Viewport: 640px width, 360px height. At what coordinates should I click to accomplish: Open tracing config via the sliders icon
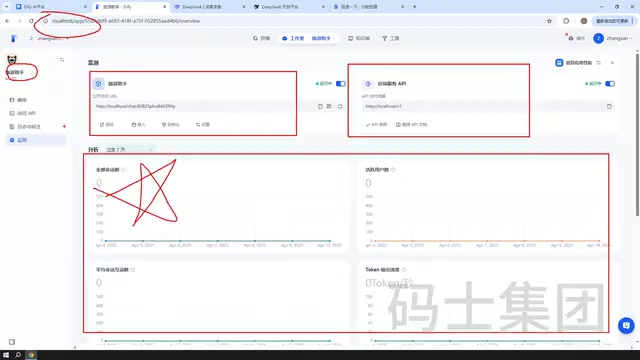pyautogui.click(x=599, y=63)
